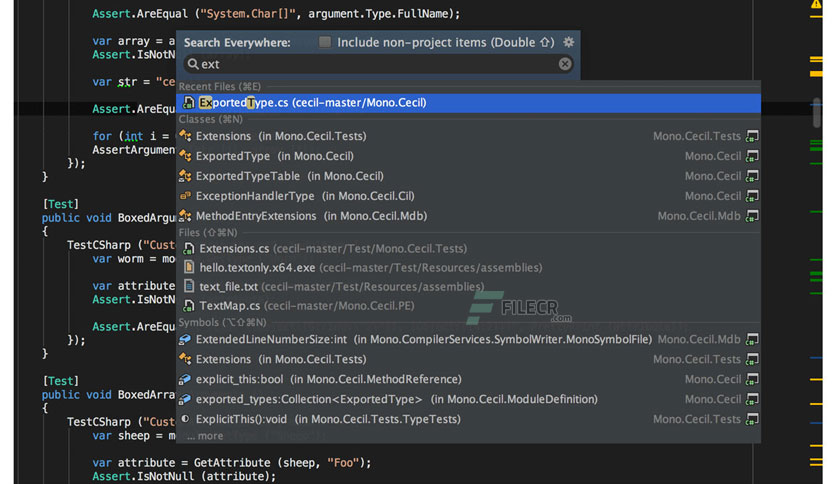Click project icon on ExtendedLineNumberSize row
836x484 pixels.
click(x=752, y=340)
